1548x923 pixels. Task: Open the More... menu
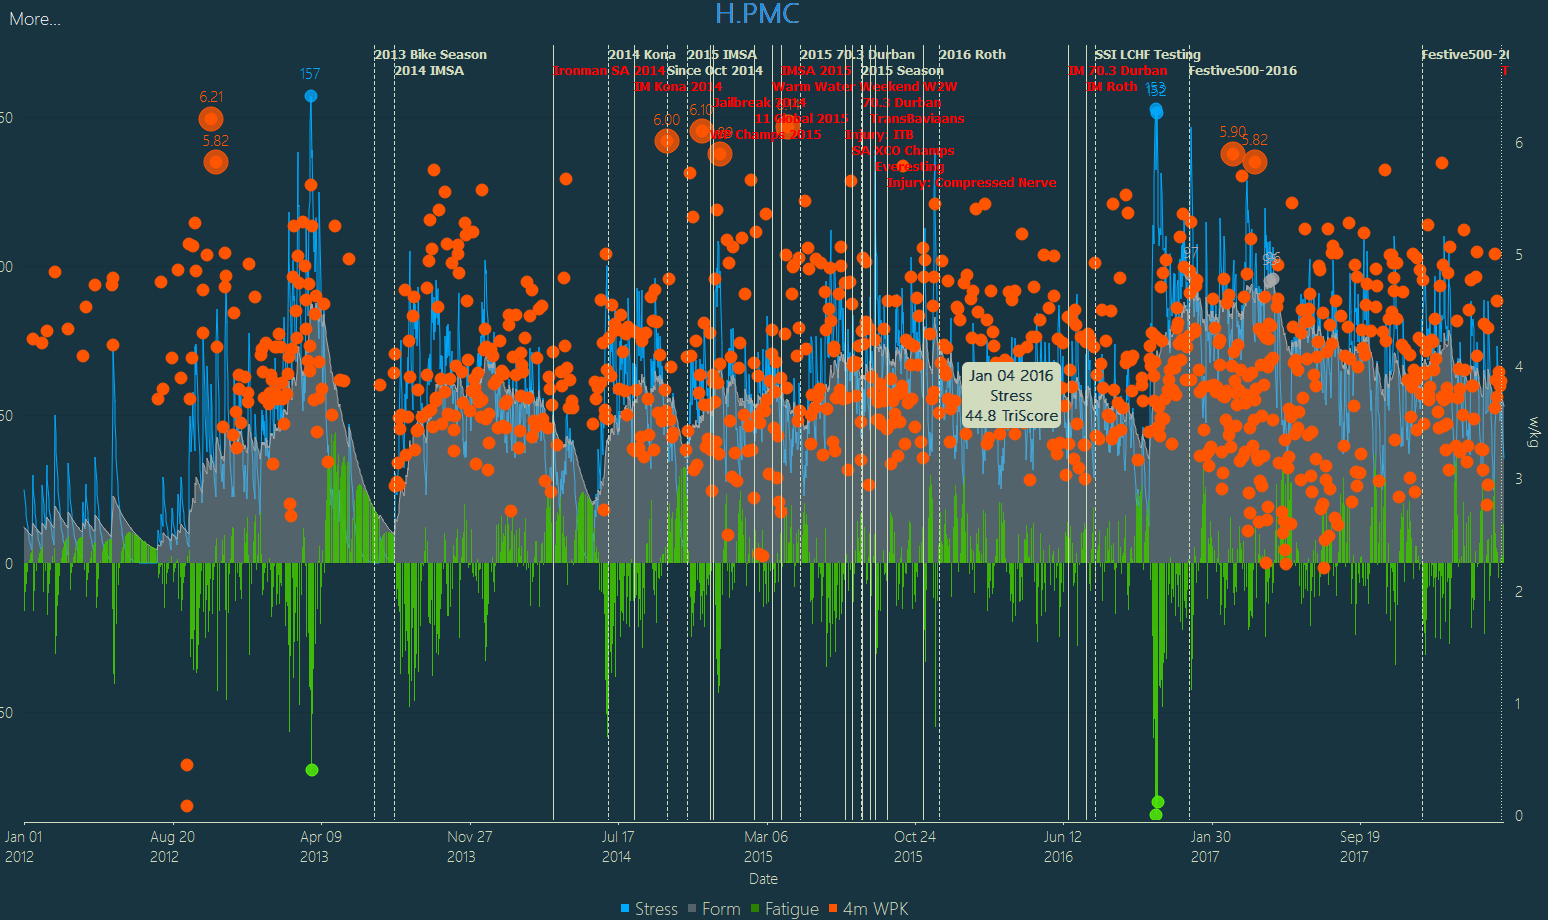pyautogui.click(x=35, y=19)
